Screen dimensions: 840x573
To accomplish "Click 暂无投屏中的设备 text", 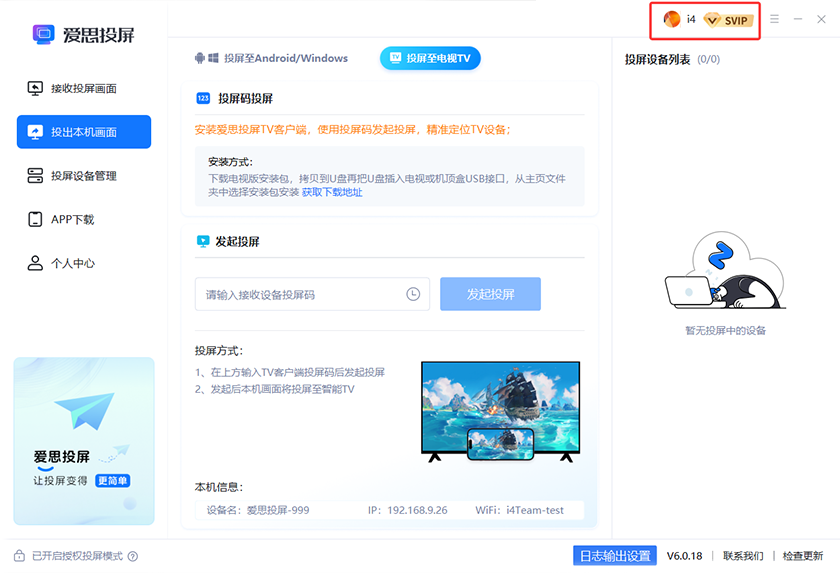I will tap(725, 330).
